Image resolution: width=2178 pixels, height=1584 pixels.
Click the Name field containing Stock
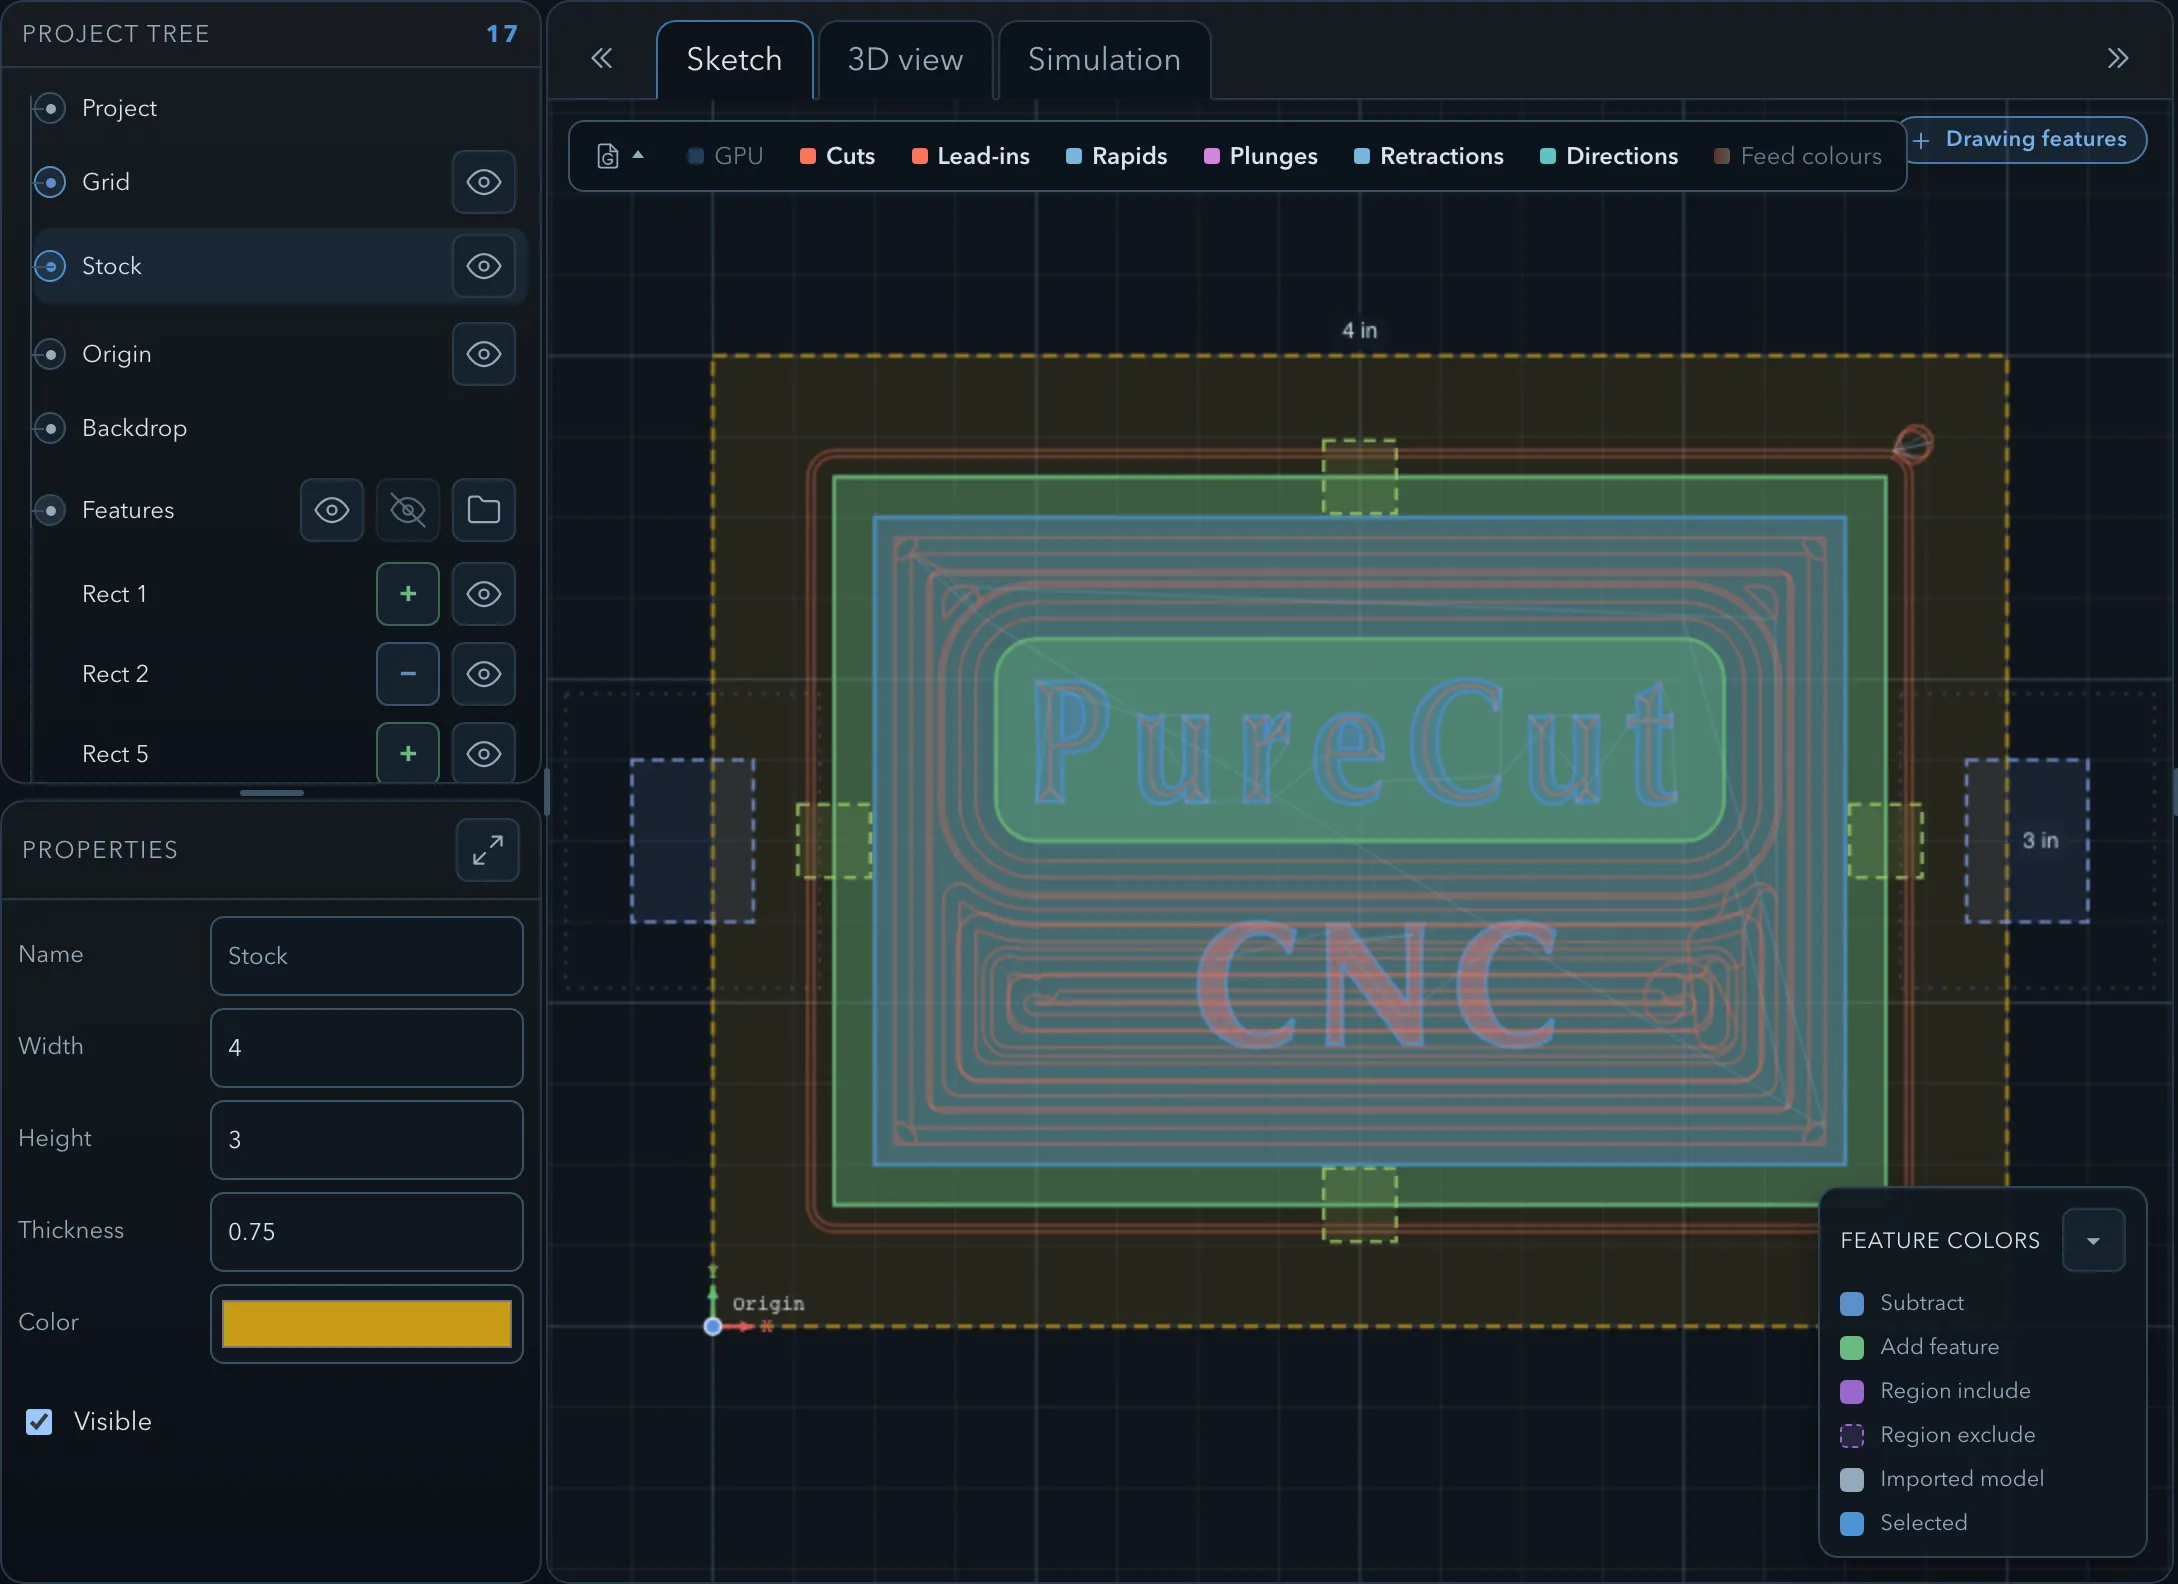(367, 956)
